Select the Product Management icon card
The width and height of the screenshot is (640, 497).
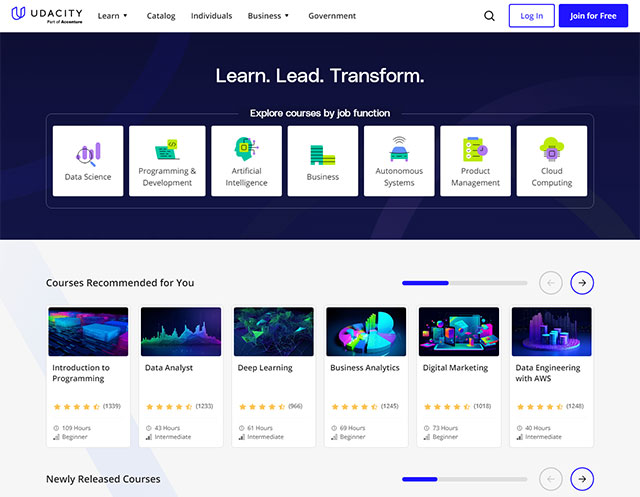475,150
